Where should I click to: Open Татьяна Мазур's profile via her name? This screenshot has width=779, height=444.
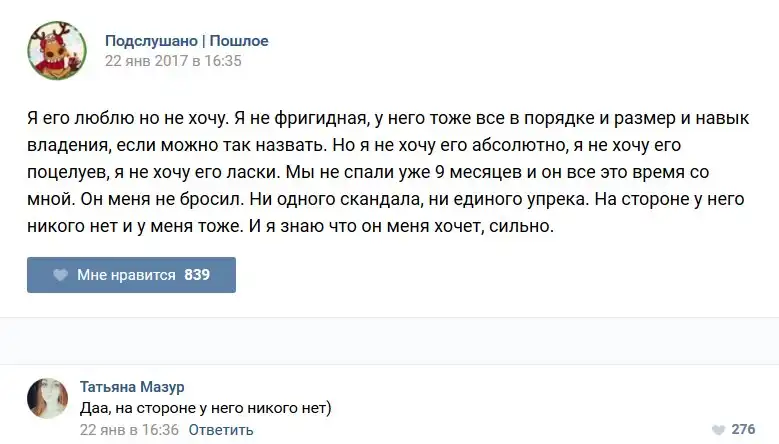tap(132, 387)
